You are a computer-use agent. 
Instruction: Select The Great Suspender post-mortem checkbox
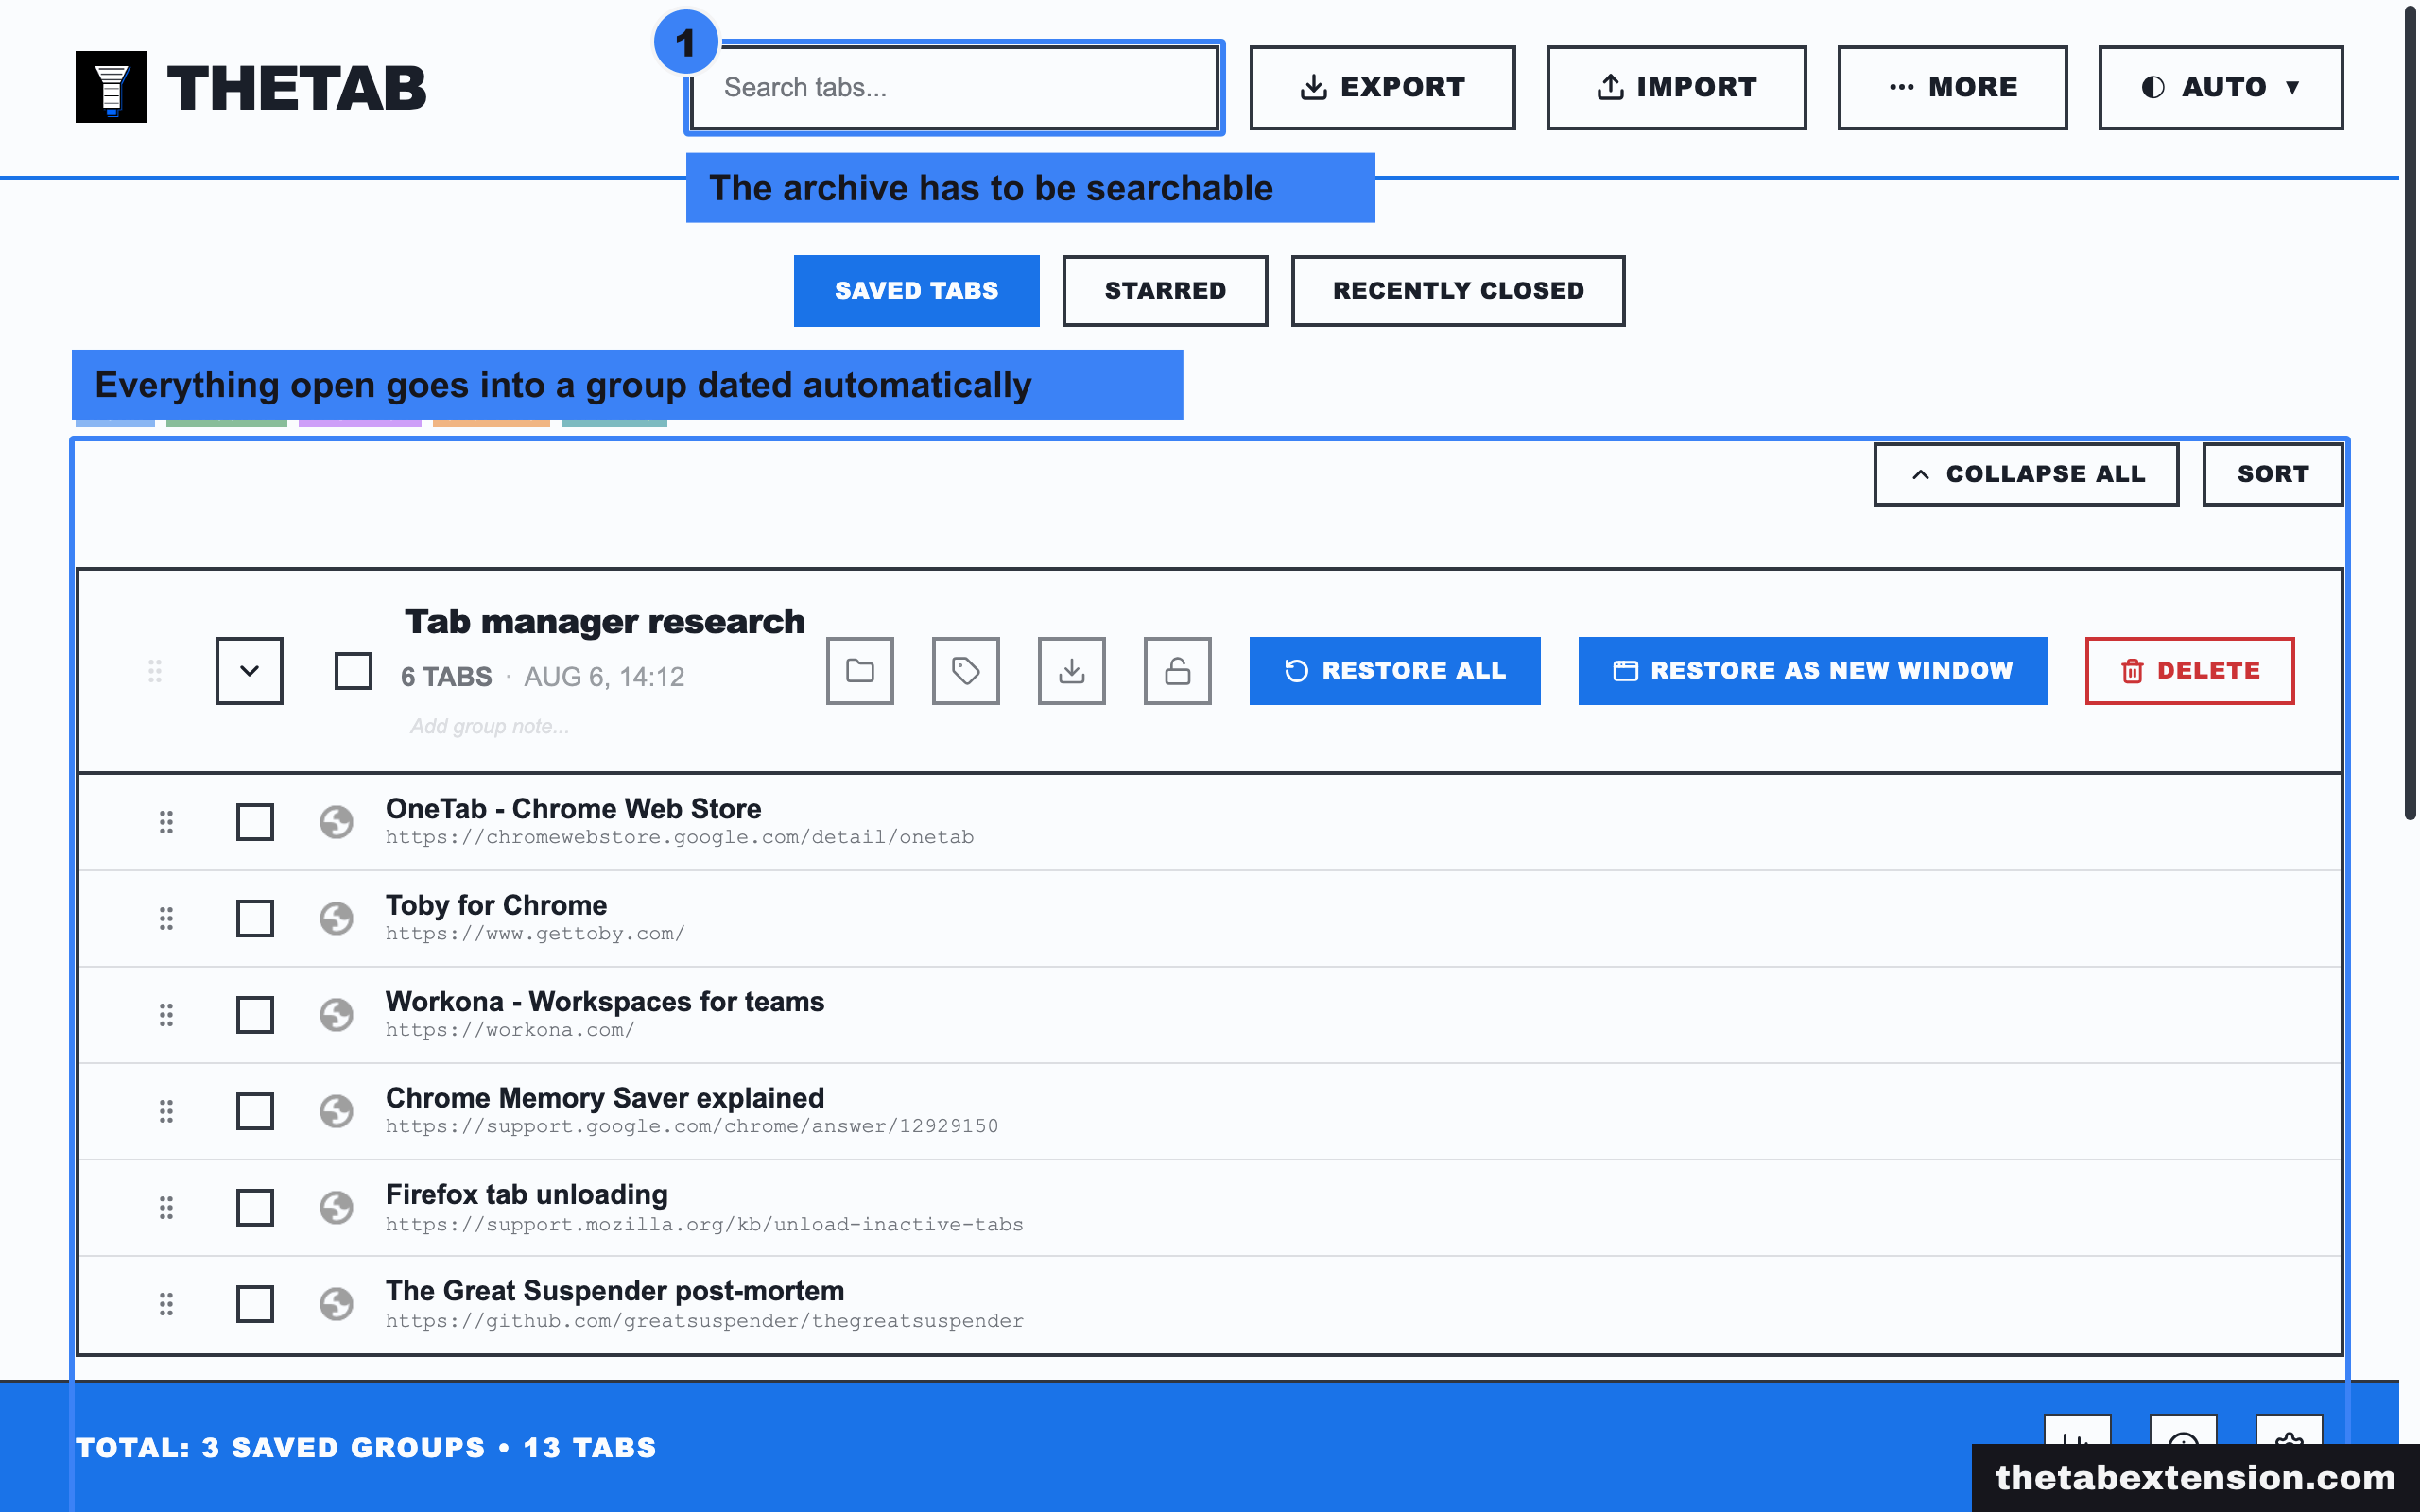pyautogui.click(x=255, y=1304)
